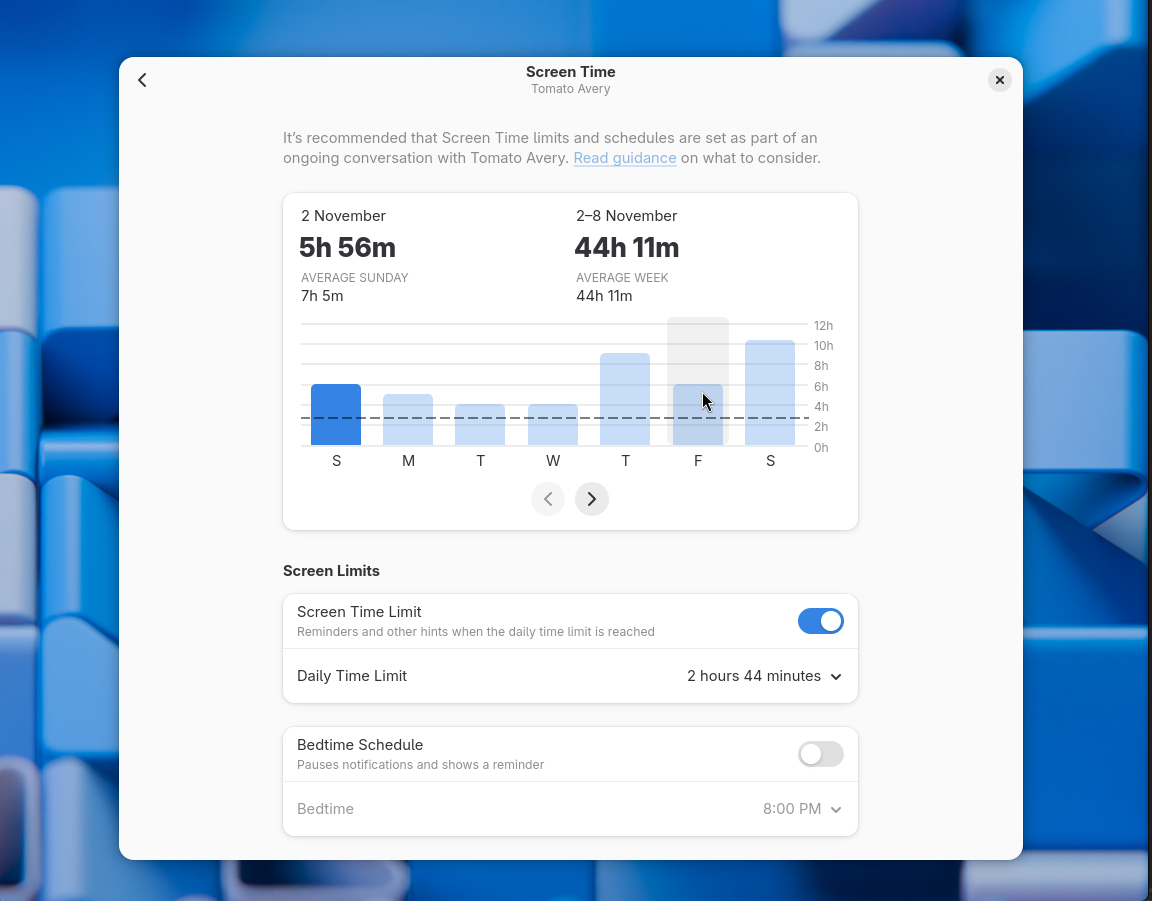Viewport: 1152px width, 901px height.
Task: Select the Wednesday usage bar
Action: [x=553, y=425]
